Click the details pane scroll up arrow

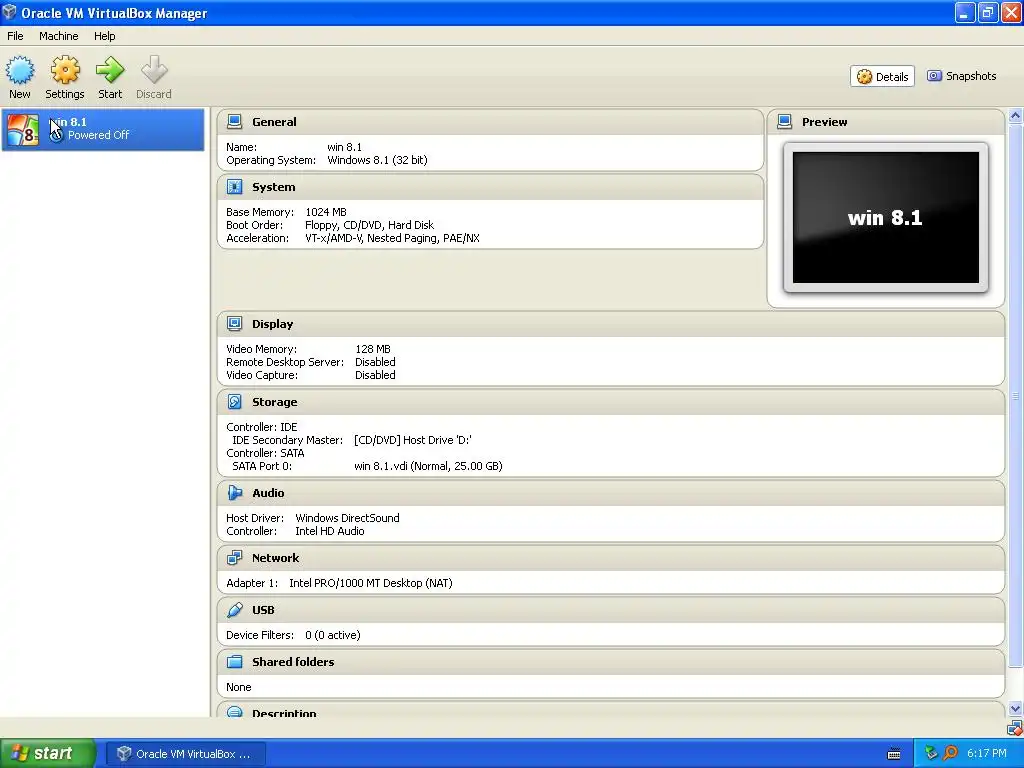[x=1015, y=116]
